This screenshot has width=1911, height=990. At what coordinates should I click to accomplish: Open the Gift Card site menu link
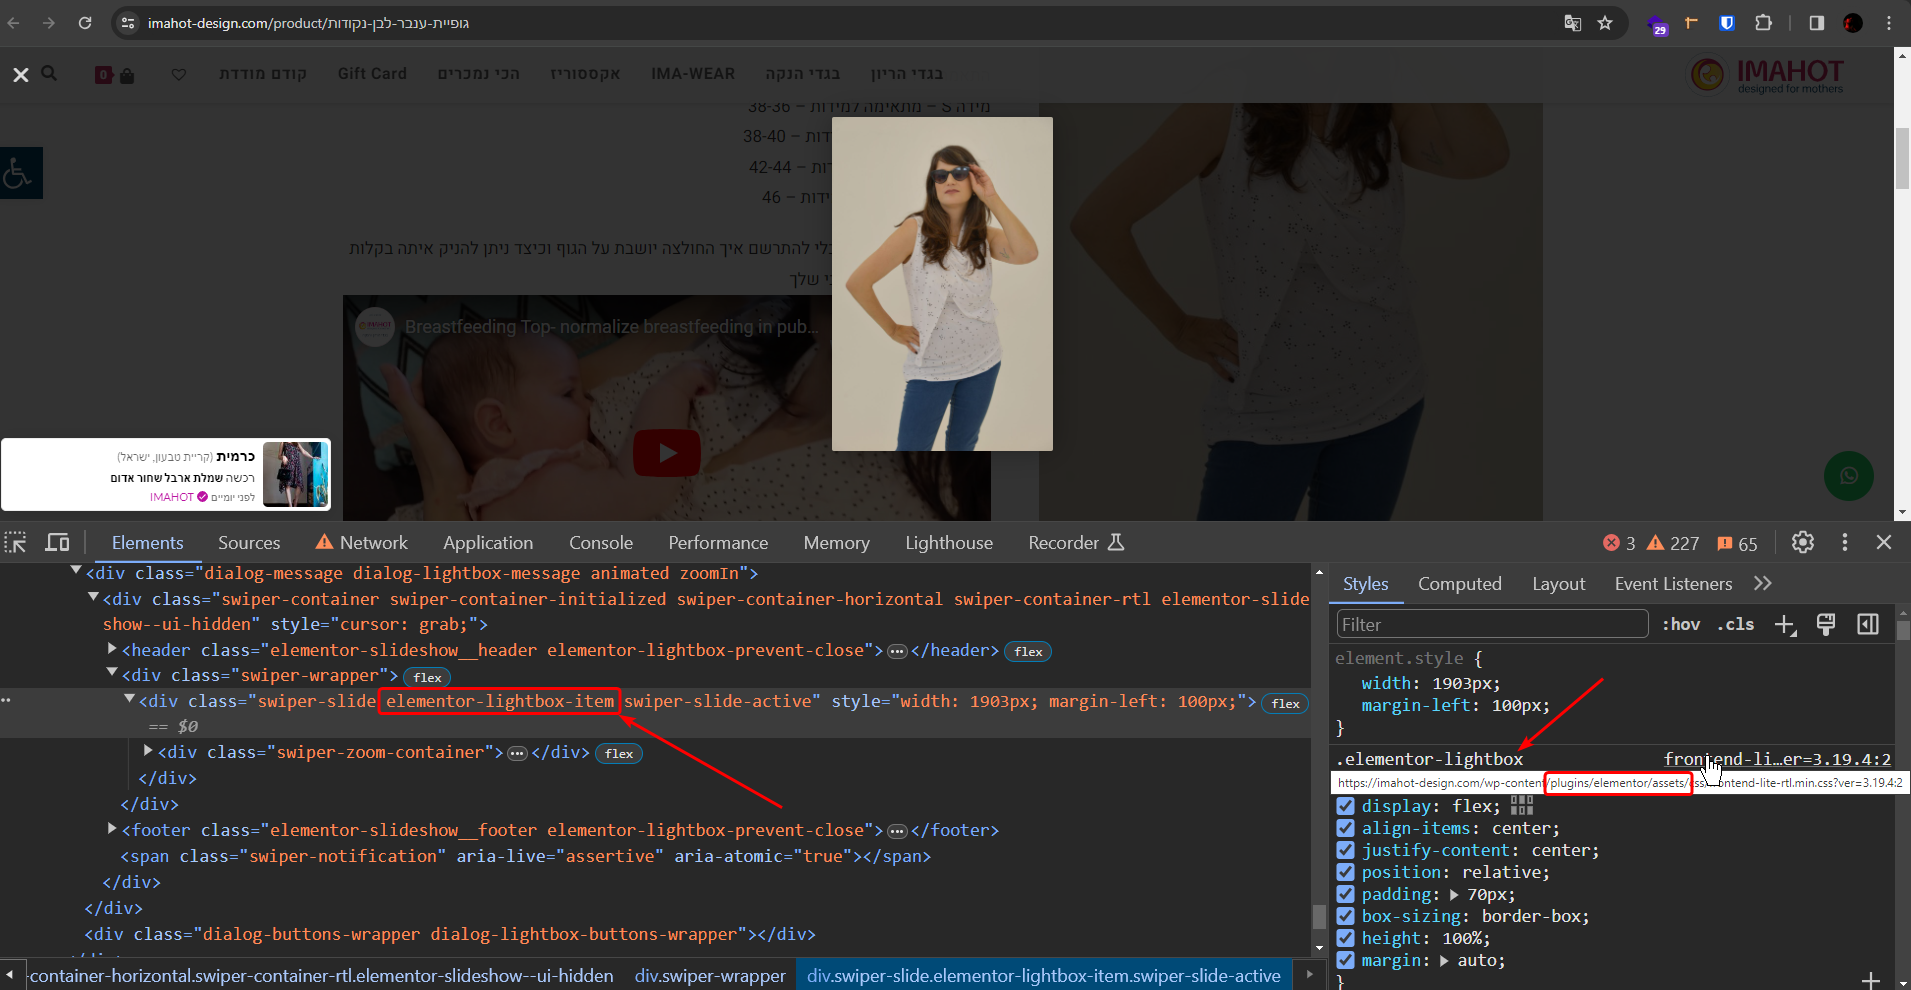(372, 74)
